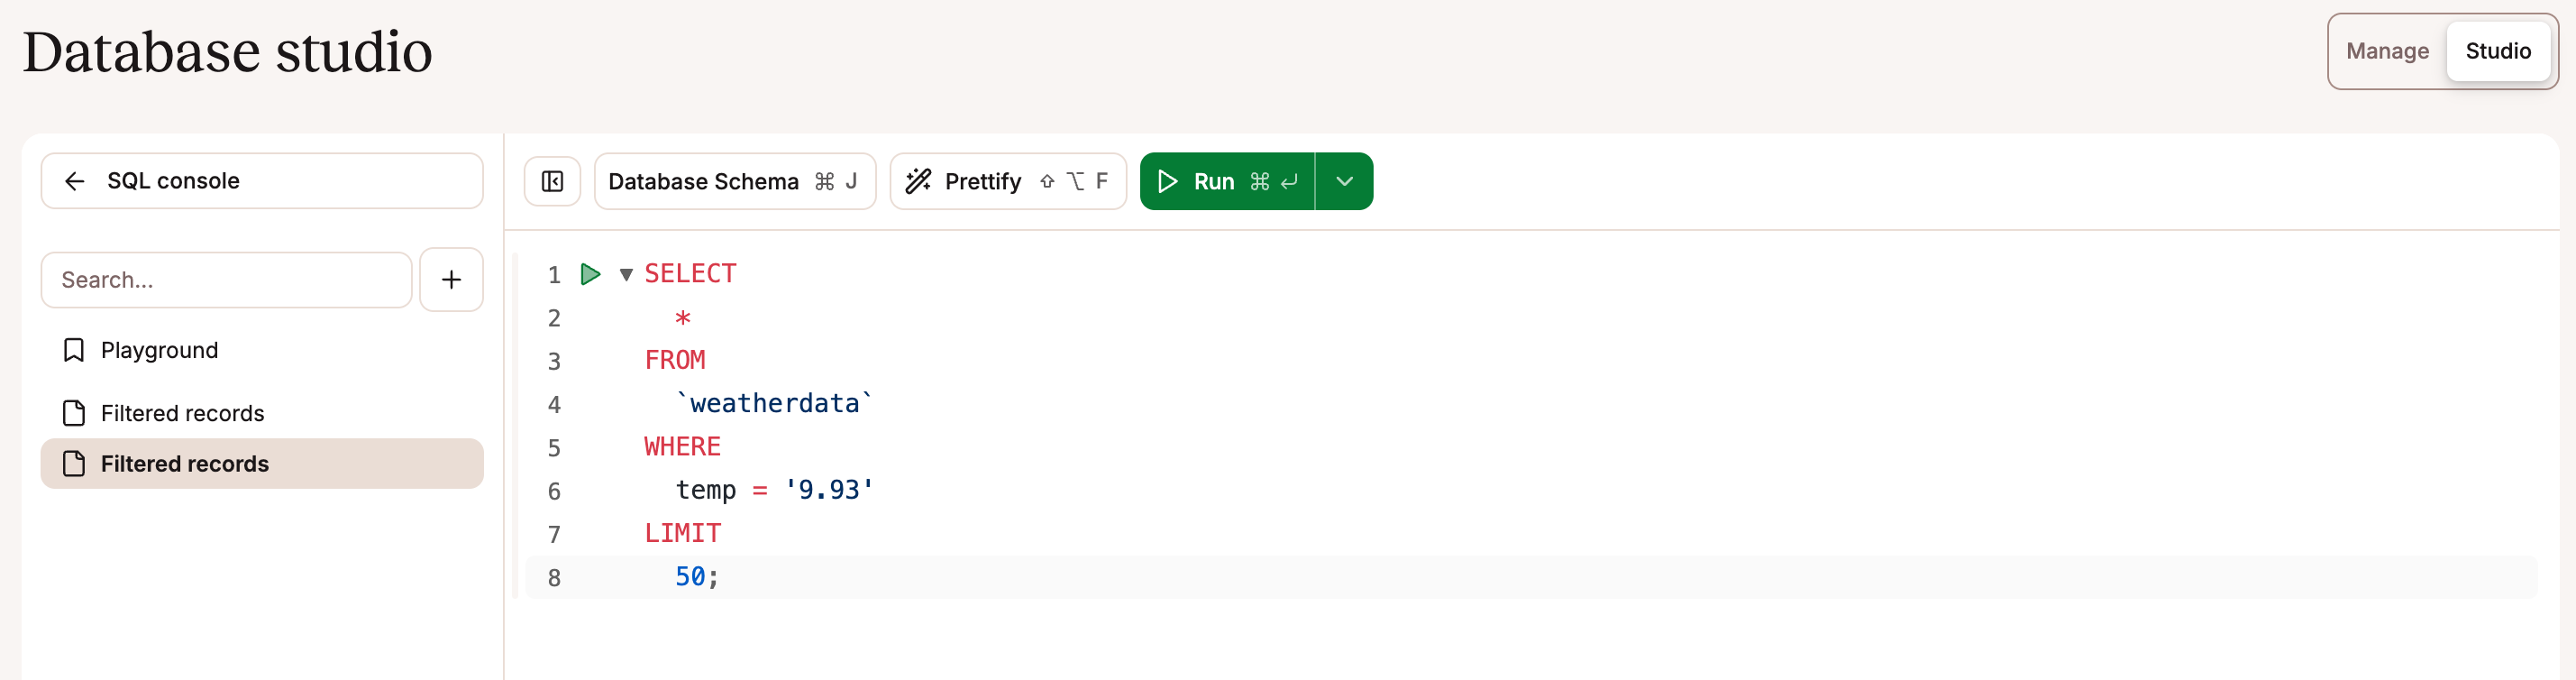The height and width of the screenshot is (680, 2576).
Task: Switch to the Manage view
Action: (x=2387, y=51)
